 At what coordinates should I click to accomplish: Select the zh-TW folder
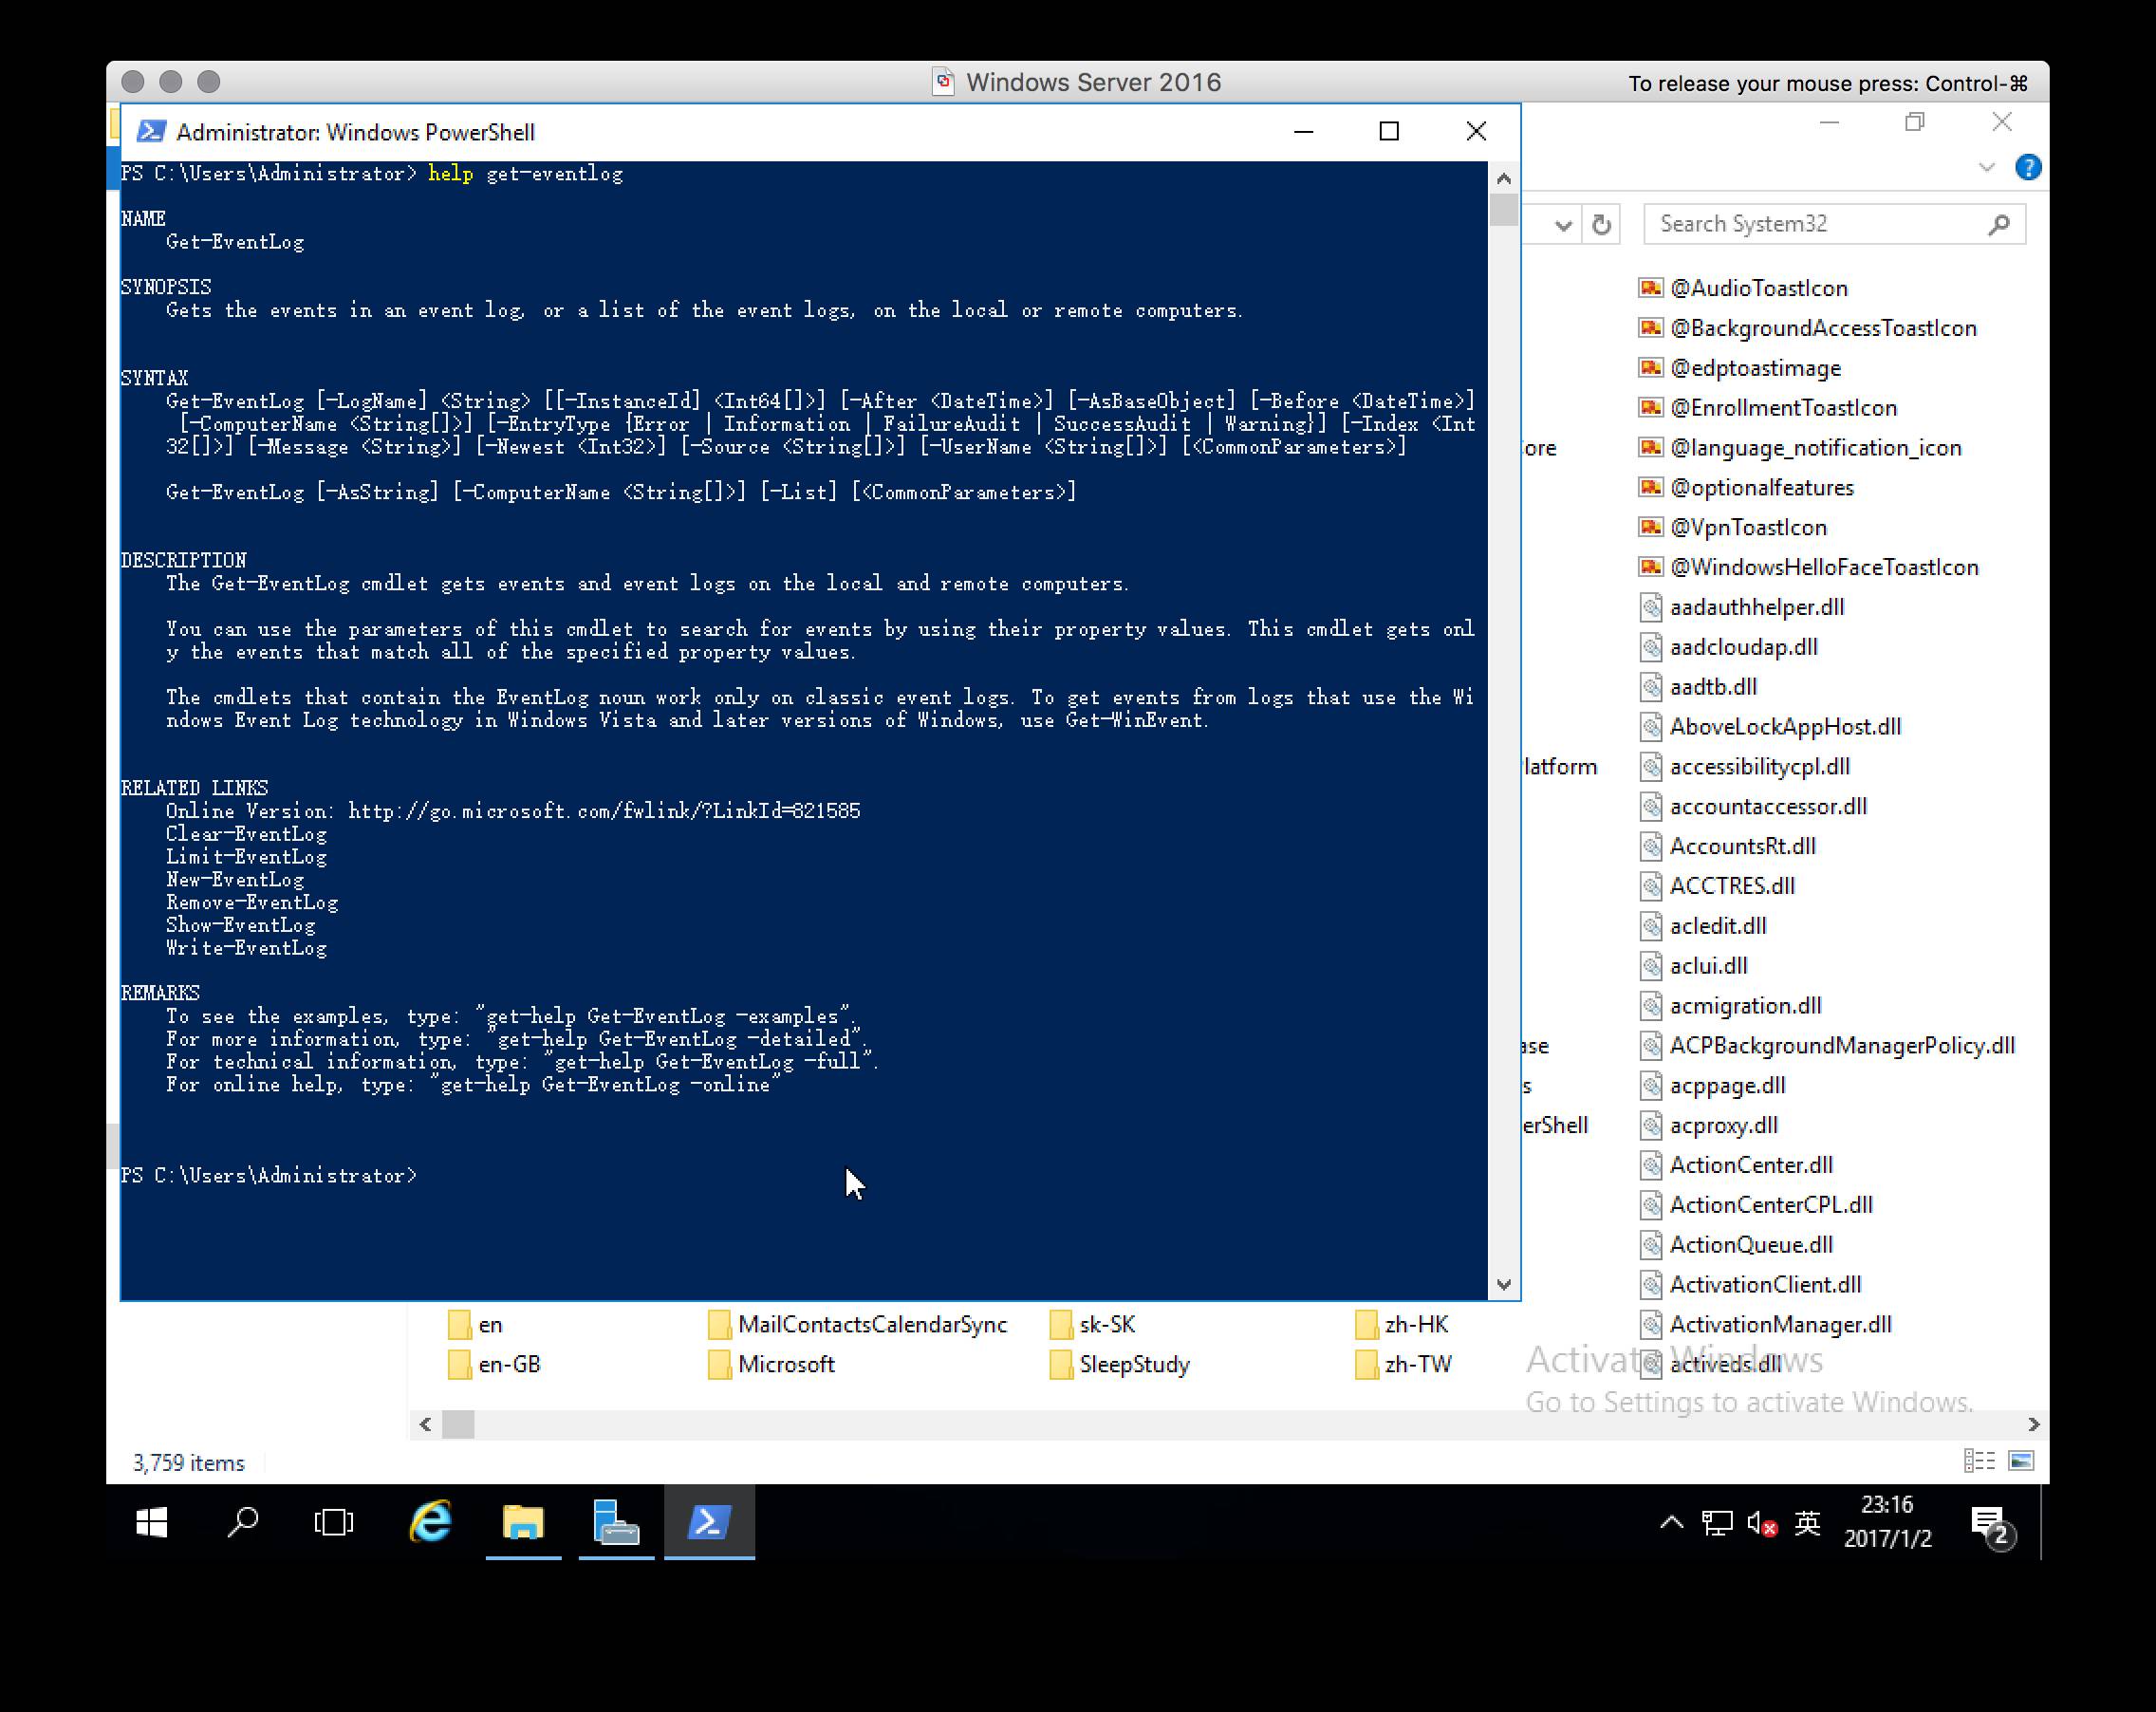[x=1403, y=1365]
